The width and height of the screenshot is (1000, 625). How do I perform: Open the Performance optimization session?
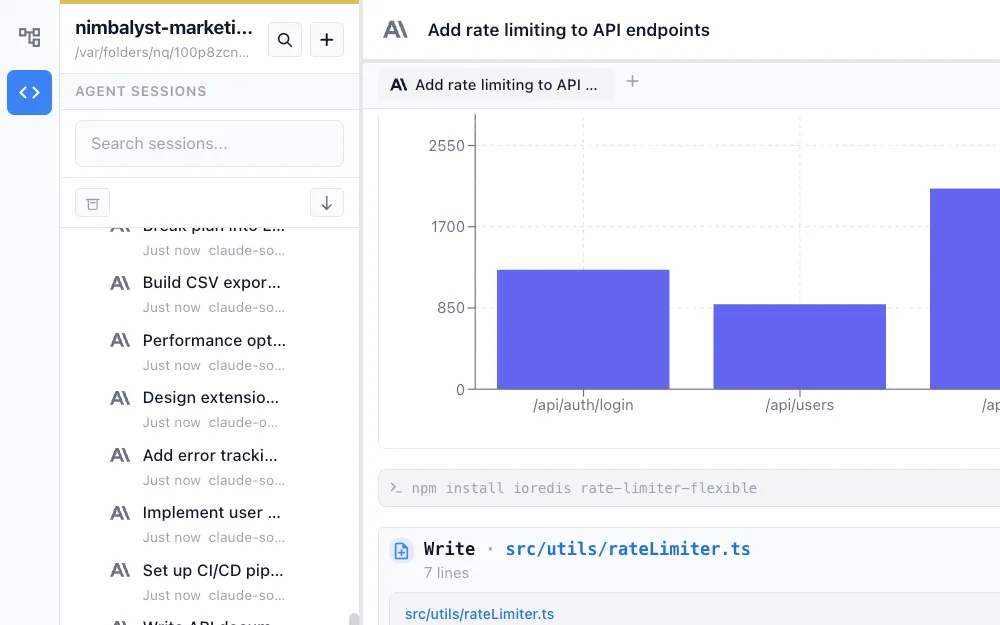[212, 341]
